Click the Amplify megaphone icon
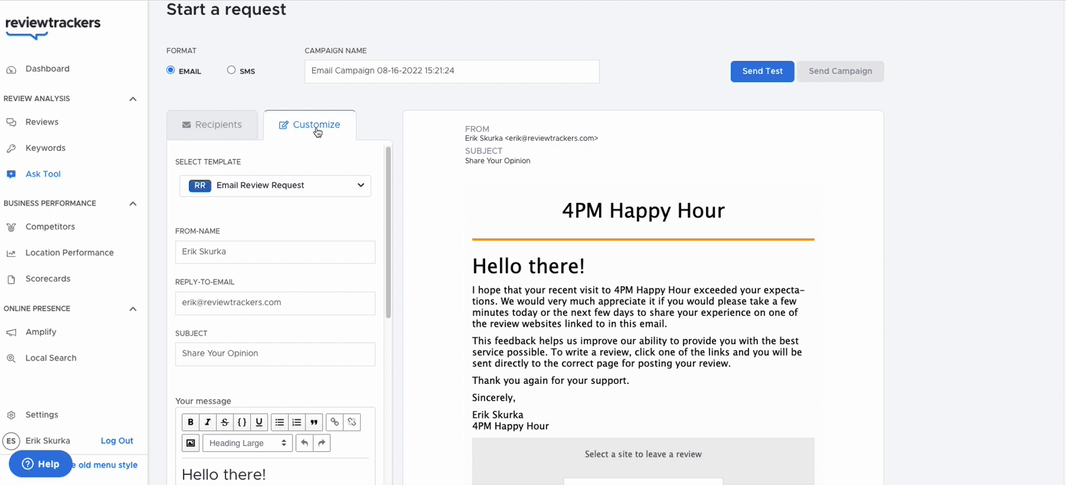 click(11, 333)
